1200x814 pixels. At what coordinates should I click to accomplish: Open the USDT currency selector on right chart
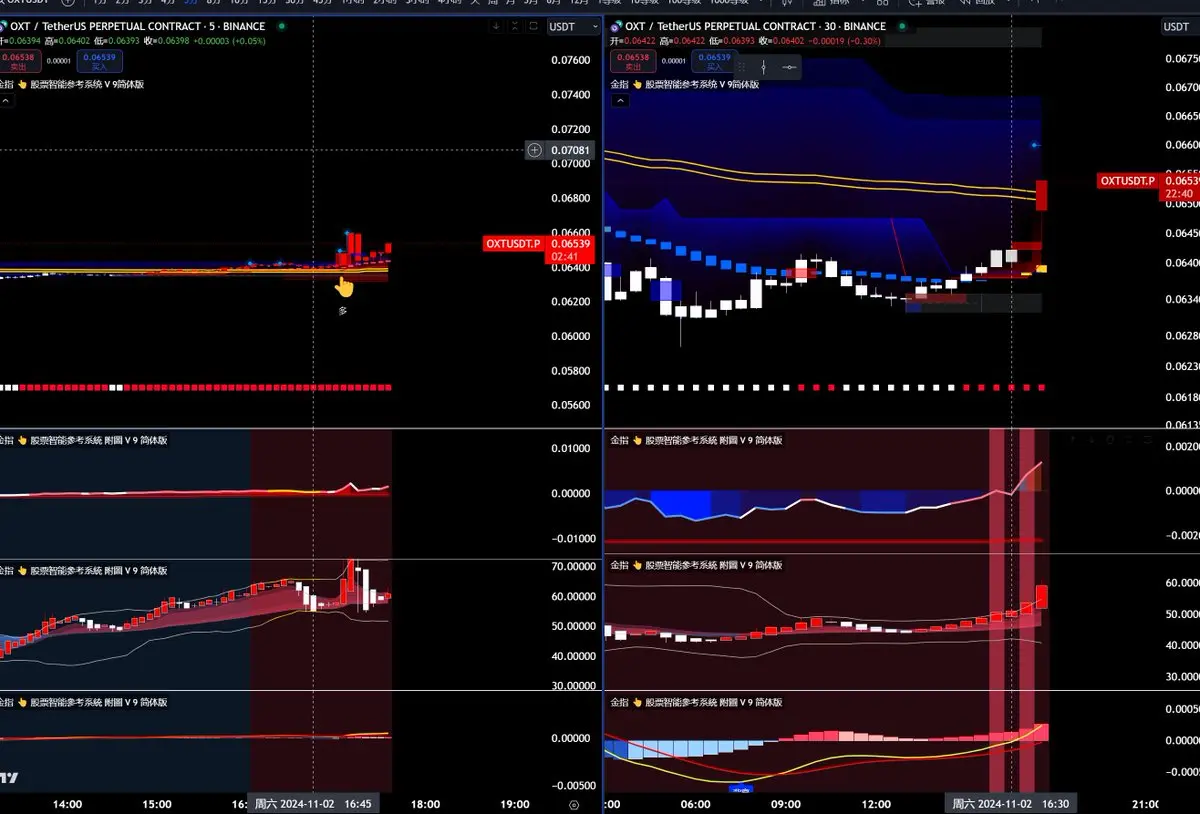point(1178,27)
